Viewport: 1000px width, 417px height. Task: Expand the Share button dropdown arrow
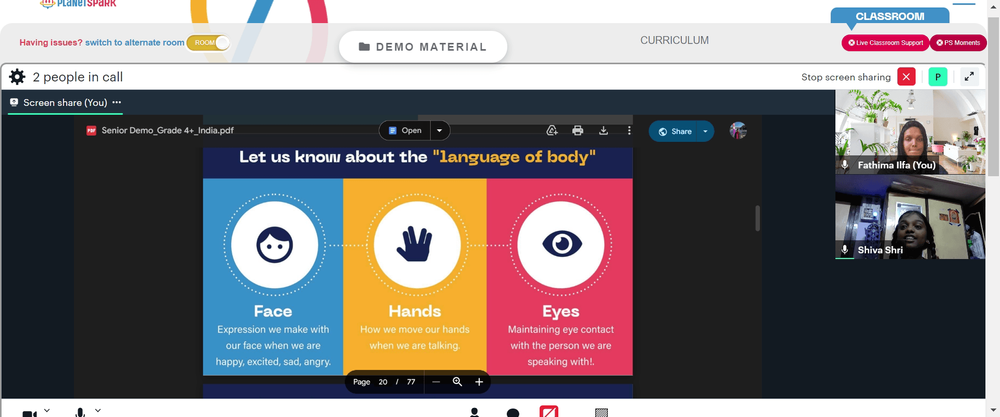[705, 131]
